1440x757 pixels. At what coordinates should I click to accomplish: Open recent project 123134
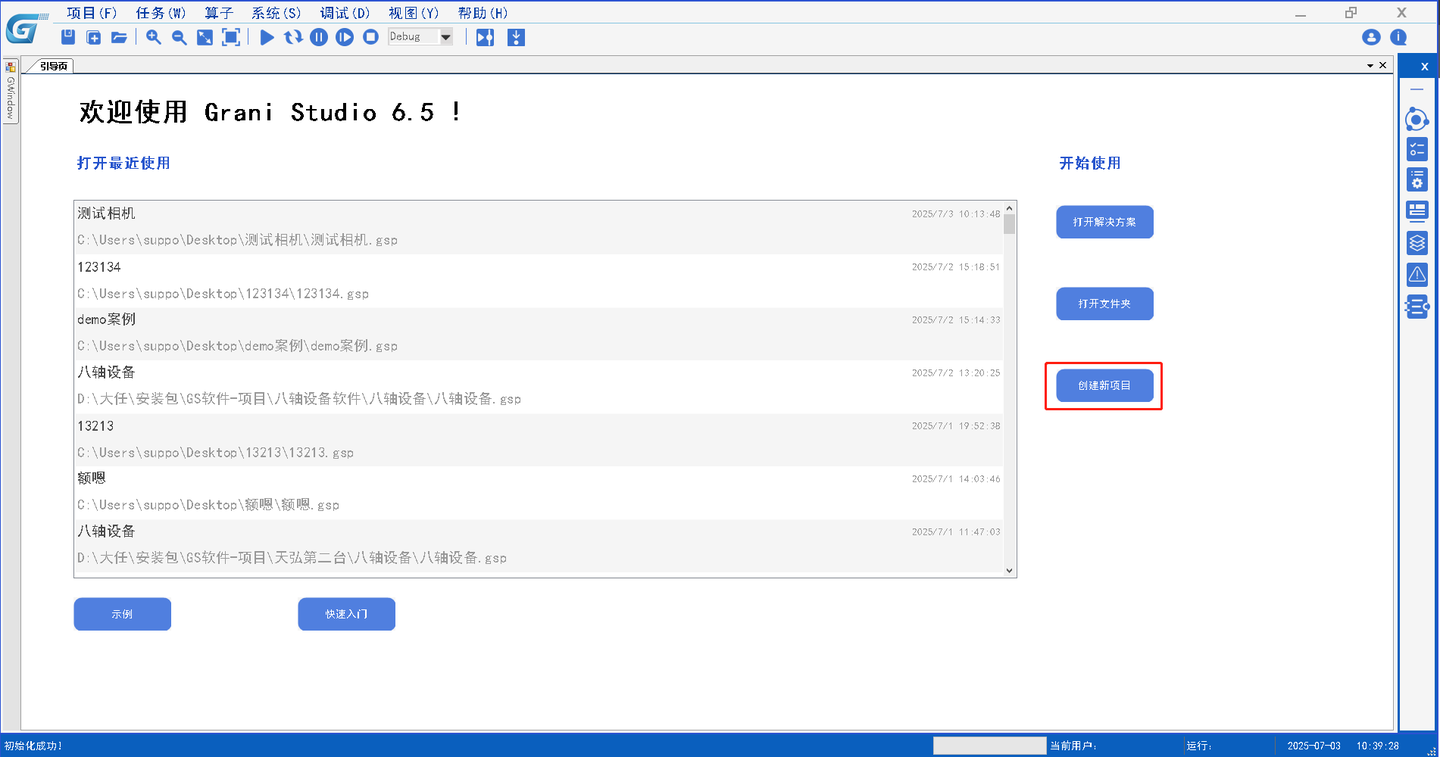[x=538, y=280]
